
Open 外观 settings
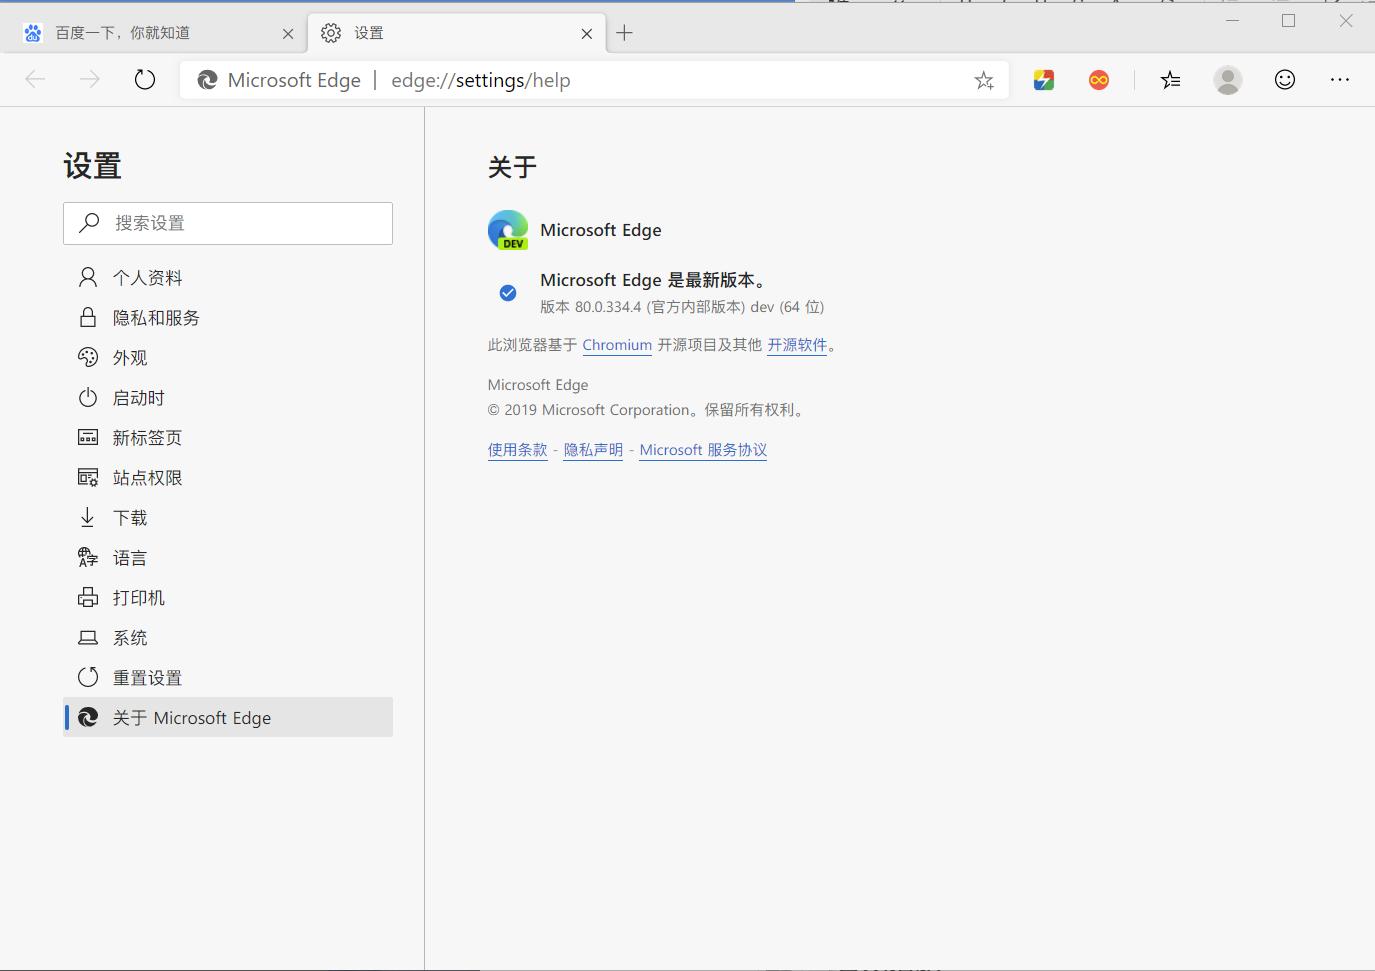coord(228,358)
